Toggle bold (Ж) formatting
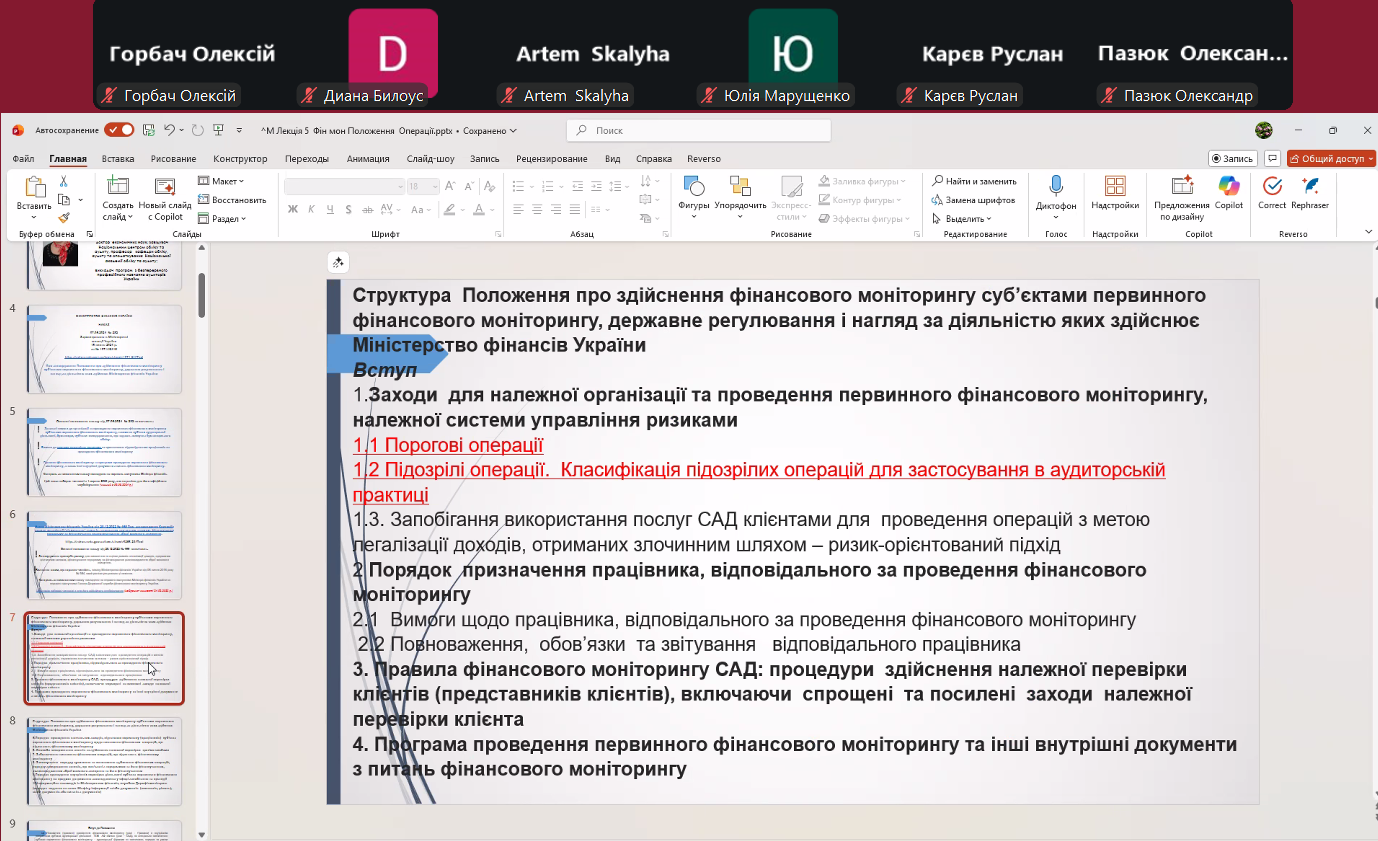Image resolution: width=1378 pixels, height=841 pixels. tap(293, 209)
